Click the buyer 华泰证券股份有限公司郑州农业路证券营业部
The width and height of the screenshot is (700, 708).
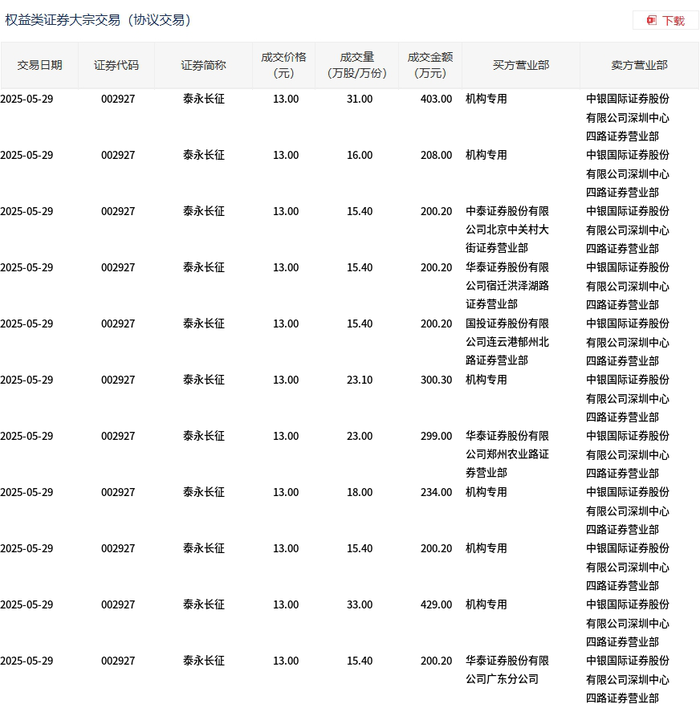(507, 455)
